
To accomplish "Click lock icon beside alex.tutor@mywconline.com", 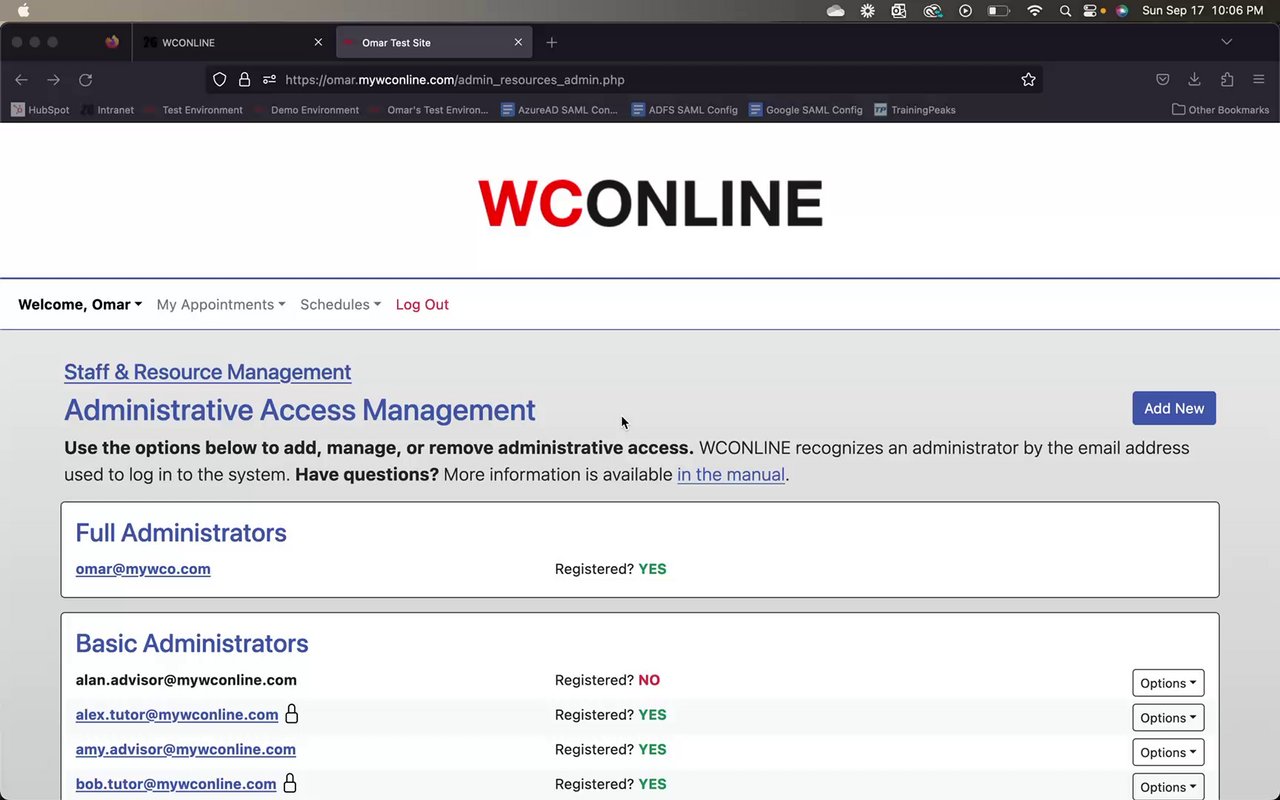I will tap(292, 714).
